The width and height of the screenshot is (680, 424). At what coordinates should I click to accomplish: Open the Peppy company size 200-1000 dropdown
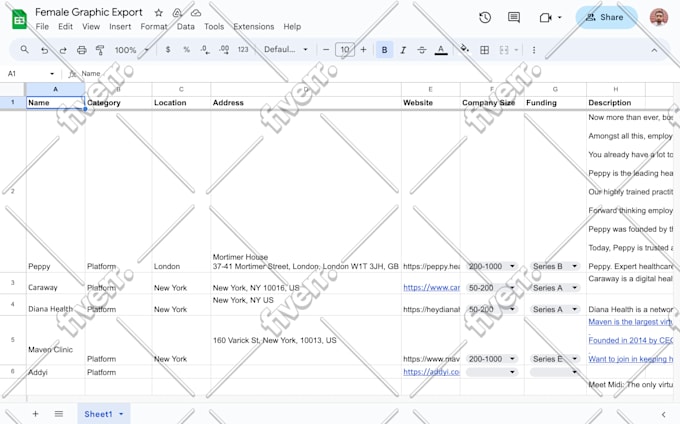(x=492, y=266)
